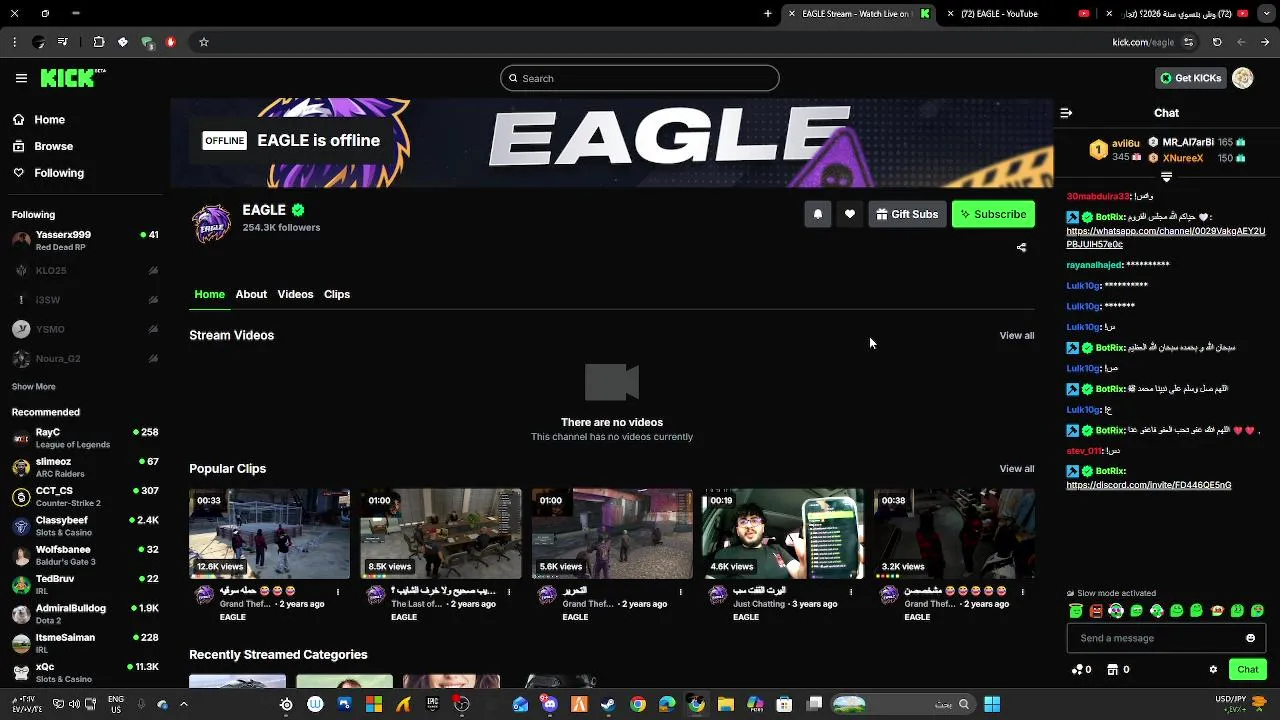Open Steam from the taskbar

coord(608,704)
